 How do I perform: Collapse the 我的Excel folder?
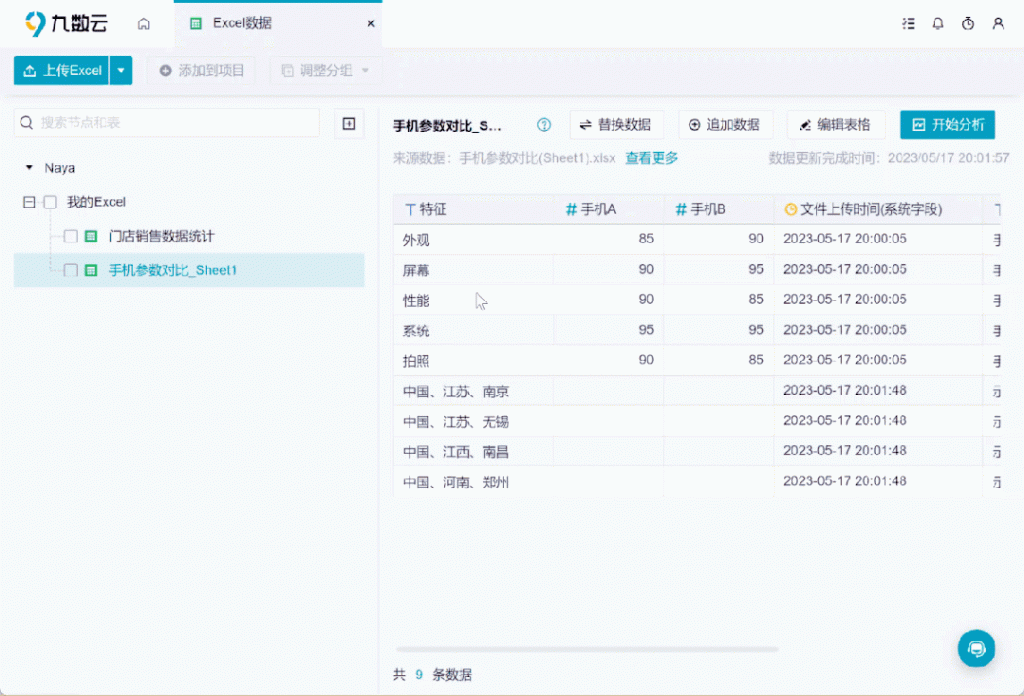tap(29, 202)
